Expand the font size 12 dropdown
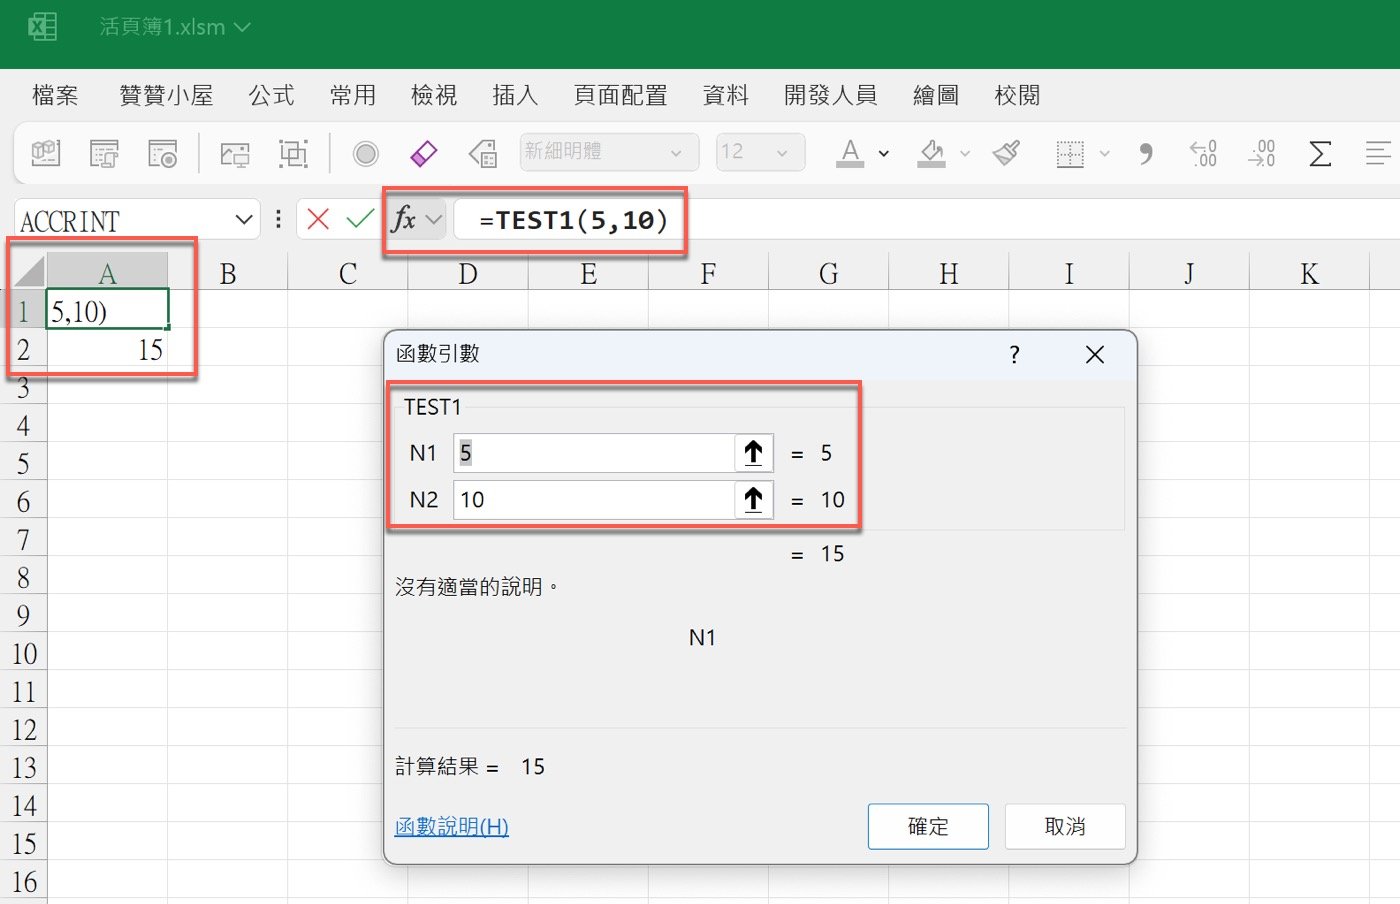The height and width of the screenshot is (904, 1400). [x=782, y=153]
